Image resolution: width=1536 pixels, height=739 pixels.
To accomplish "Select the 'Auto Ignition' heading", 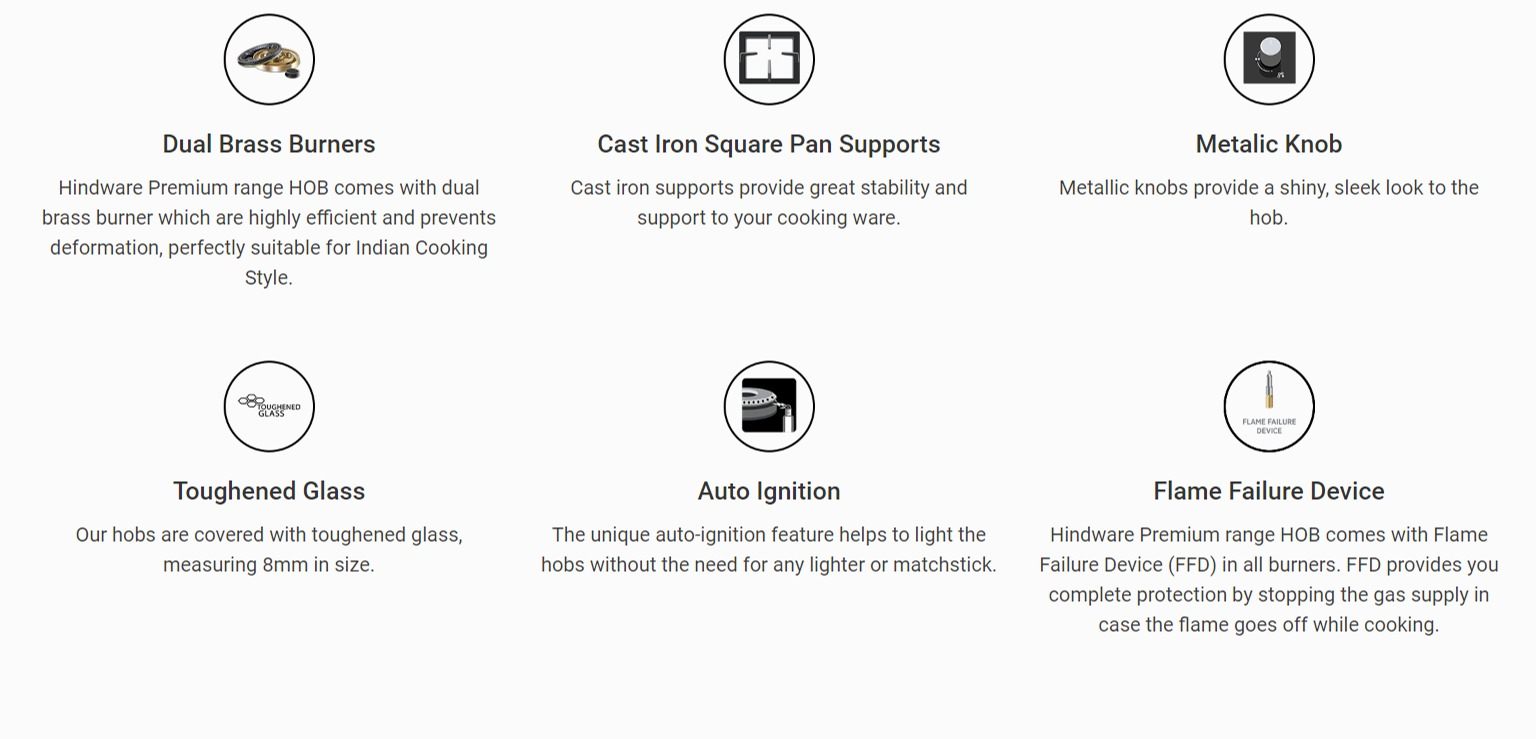I will pos(769,491).
